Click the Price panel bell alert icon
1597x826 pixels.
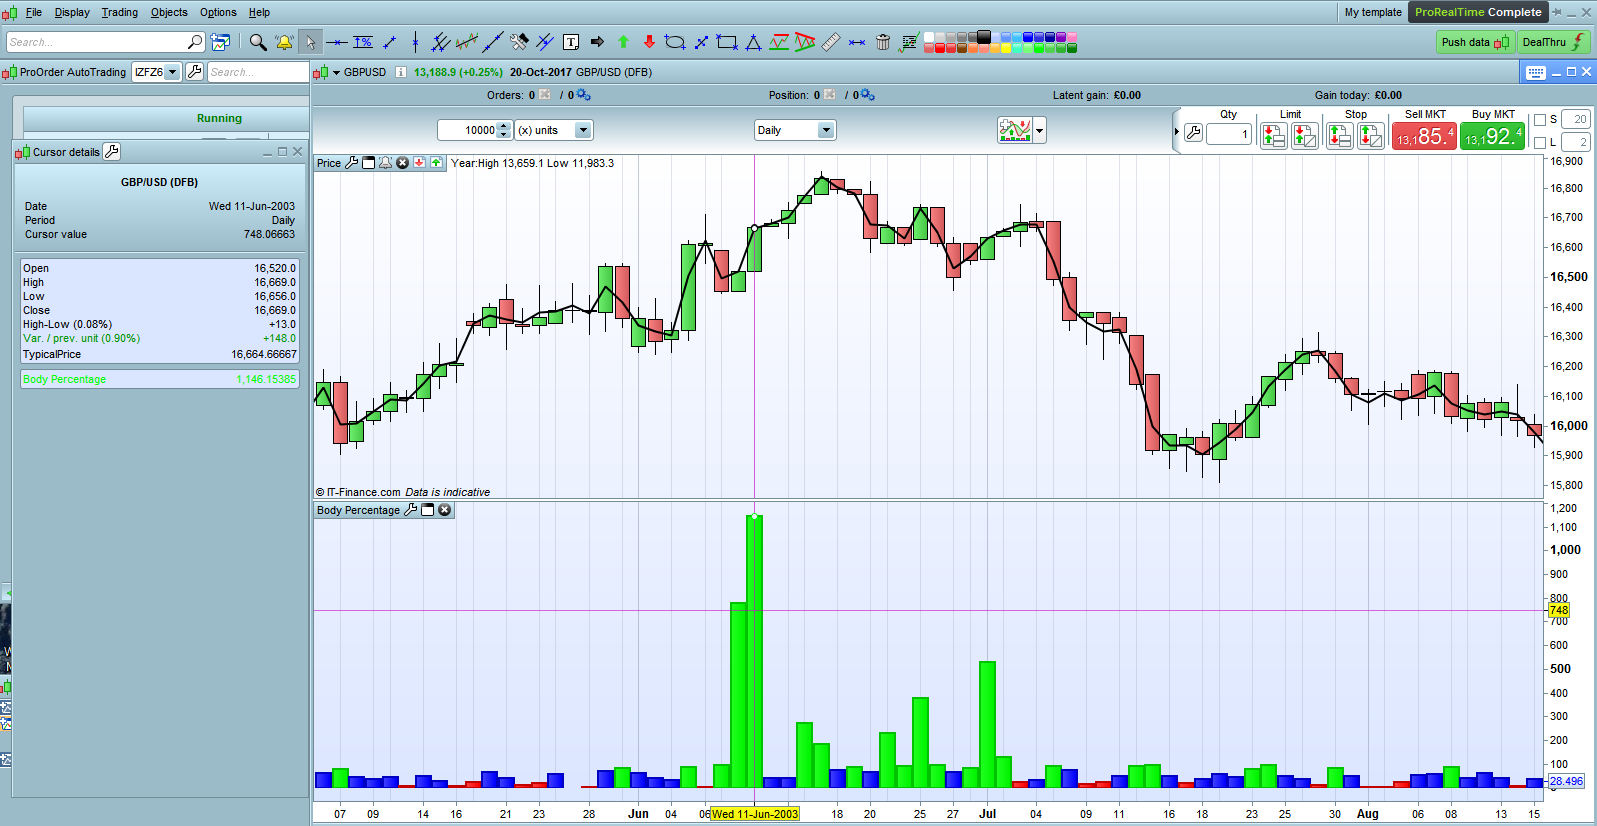385,163
